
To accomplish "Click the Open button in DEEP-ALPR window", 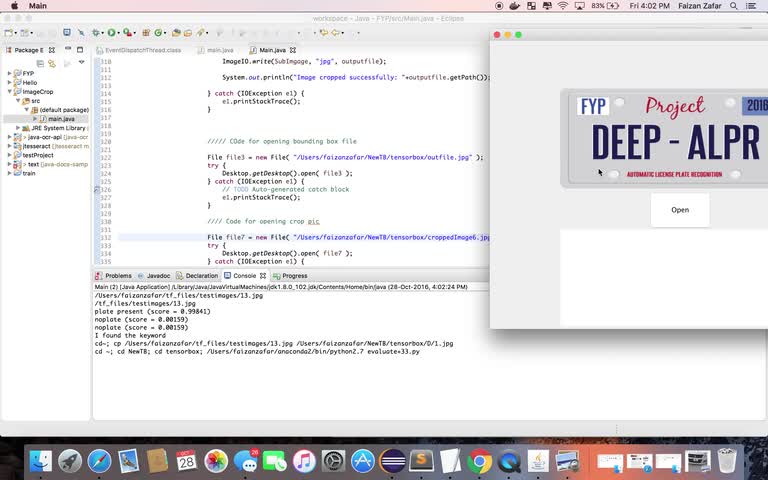I will click(x=680, y=210).
